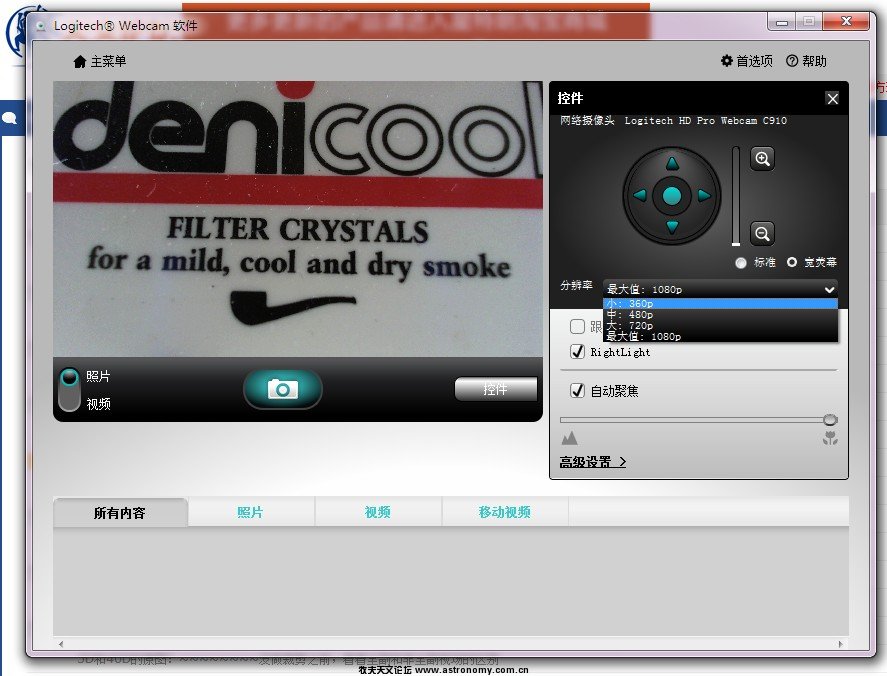Viewport: 887px width, 676px height.
Task: Click the gallery scrollbar left arrow
Action: (x=61, y=644)
